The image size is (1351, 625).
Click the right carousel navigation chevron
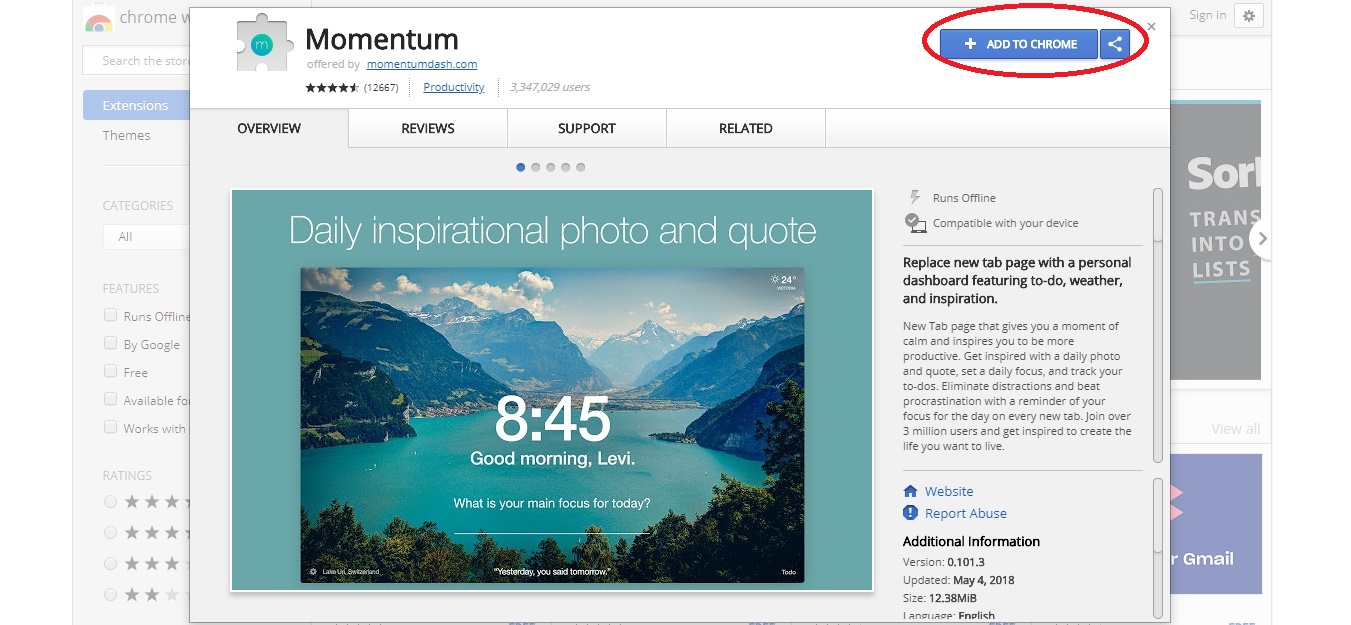coord(1262,239)
